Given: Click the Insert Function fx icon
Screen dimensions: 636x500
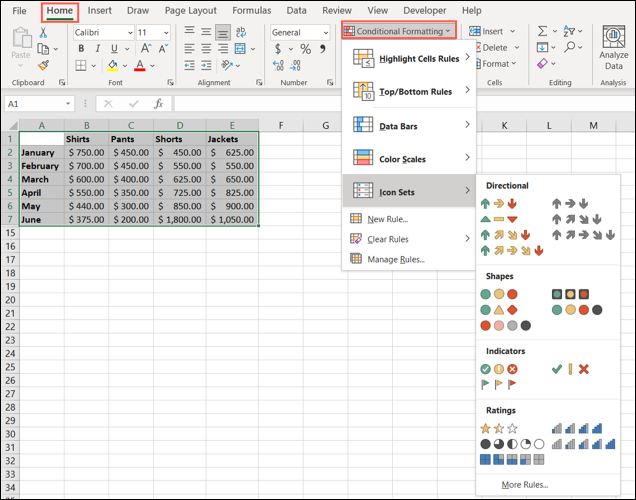Looking at the screenshot, I should click(x=158, y=104).
